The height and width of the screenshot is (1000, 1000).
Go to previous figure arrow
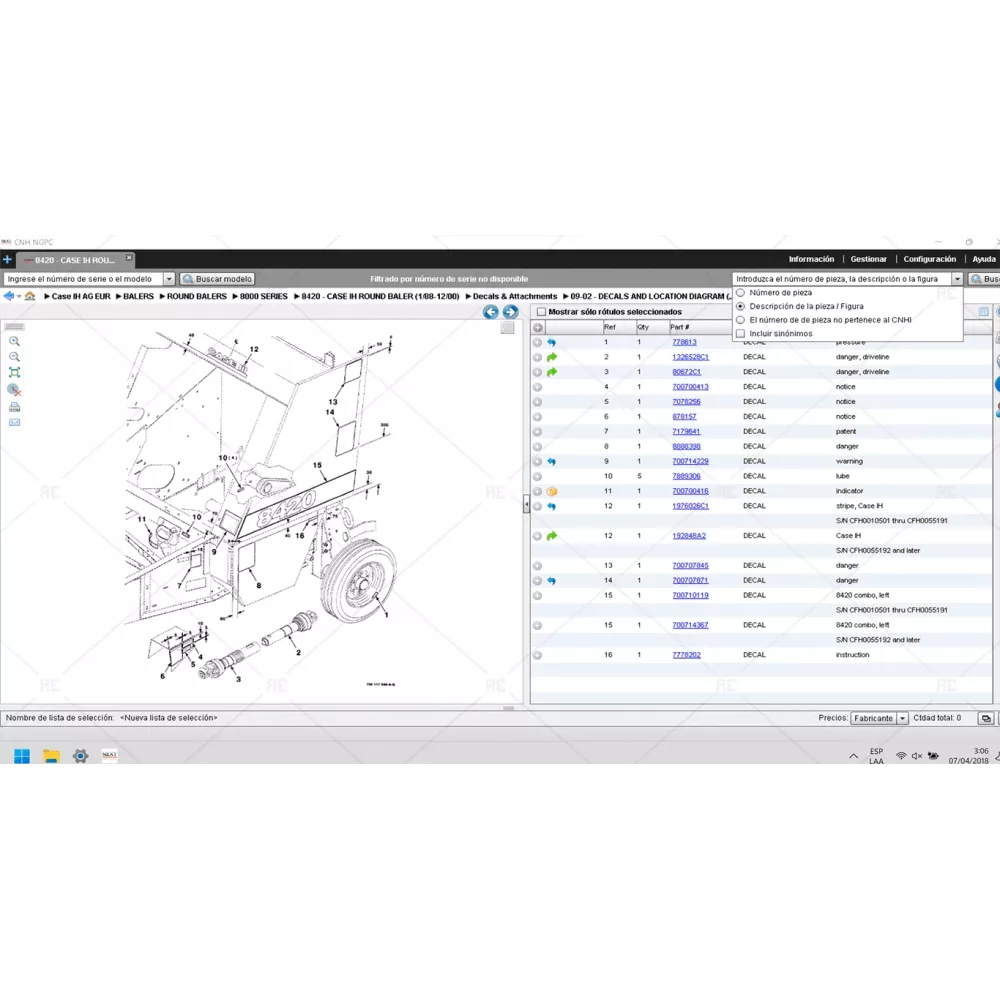(491, 312)
